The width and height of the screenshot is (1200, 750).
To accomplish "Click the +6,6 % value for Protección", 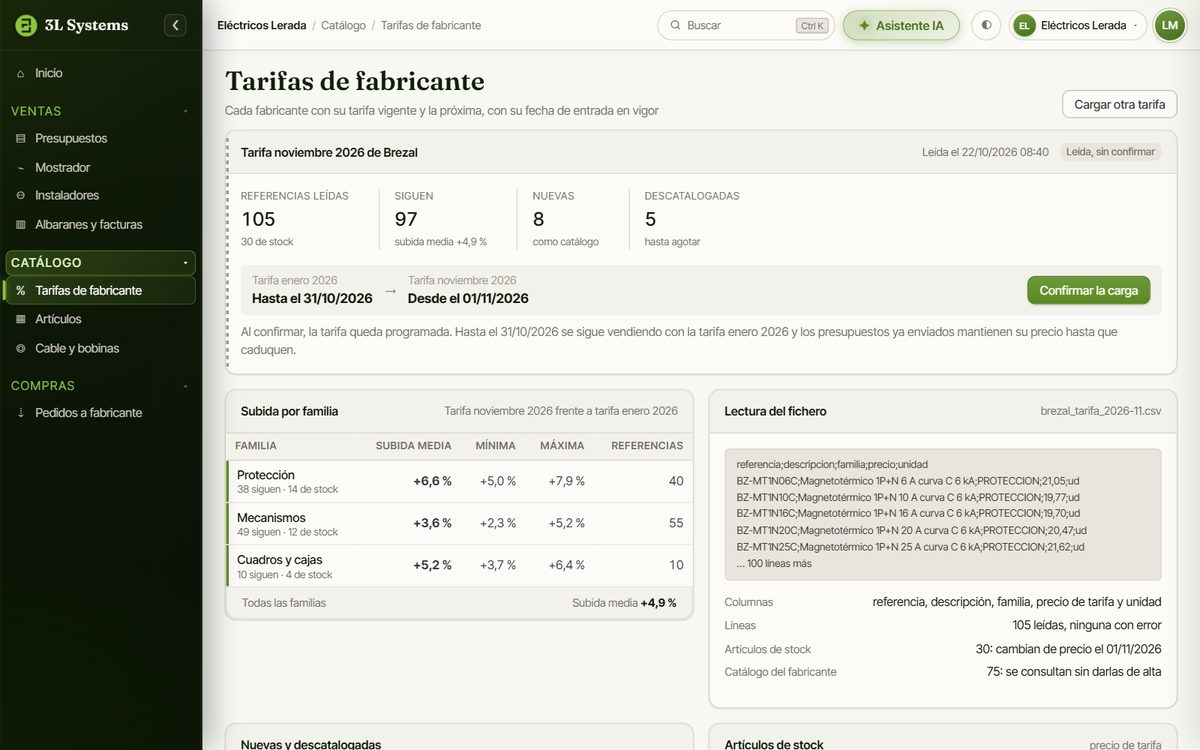I will (x=432, y=481).
